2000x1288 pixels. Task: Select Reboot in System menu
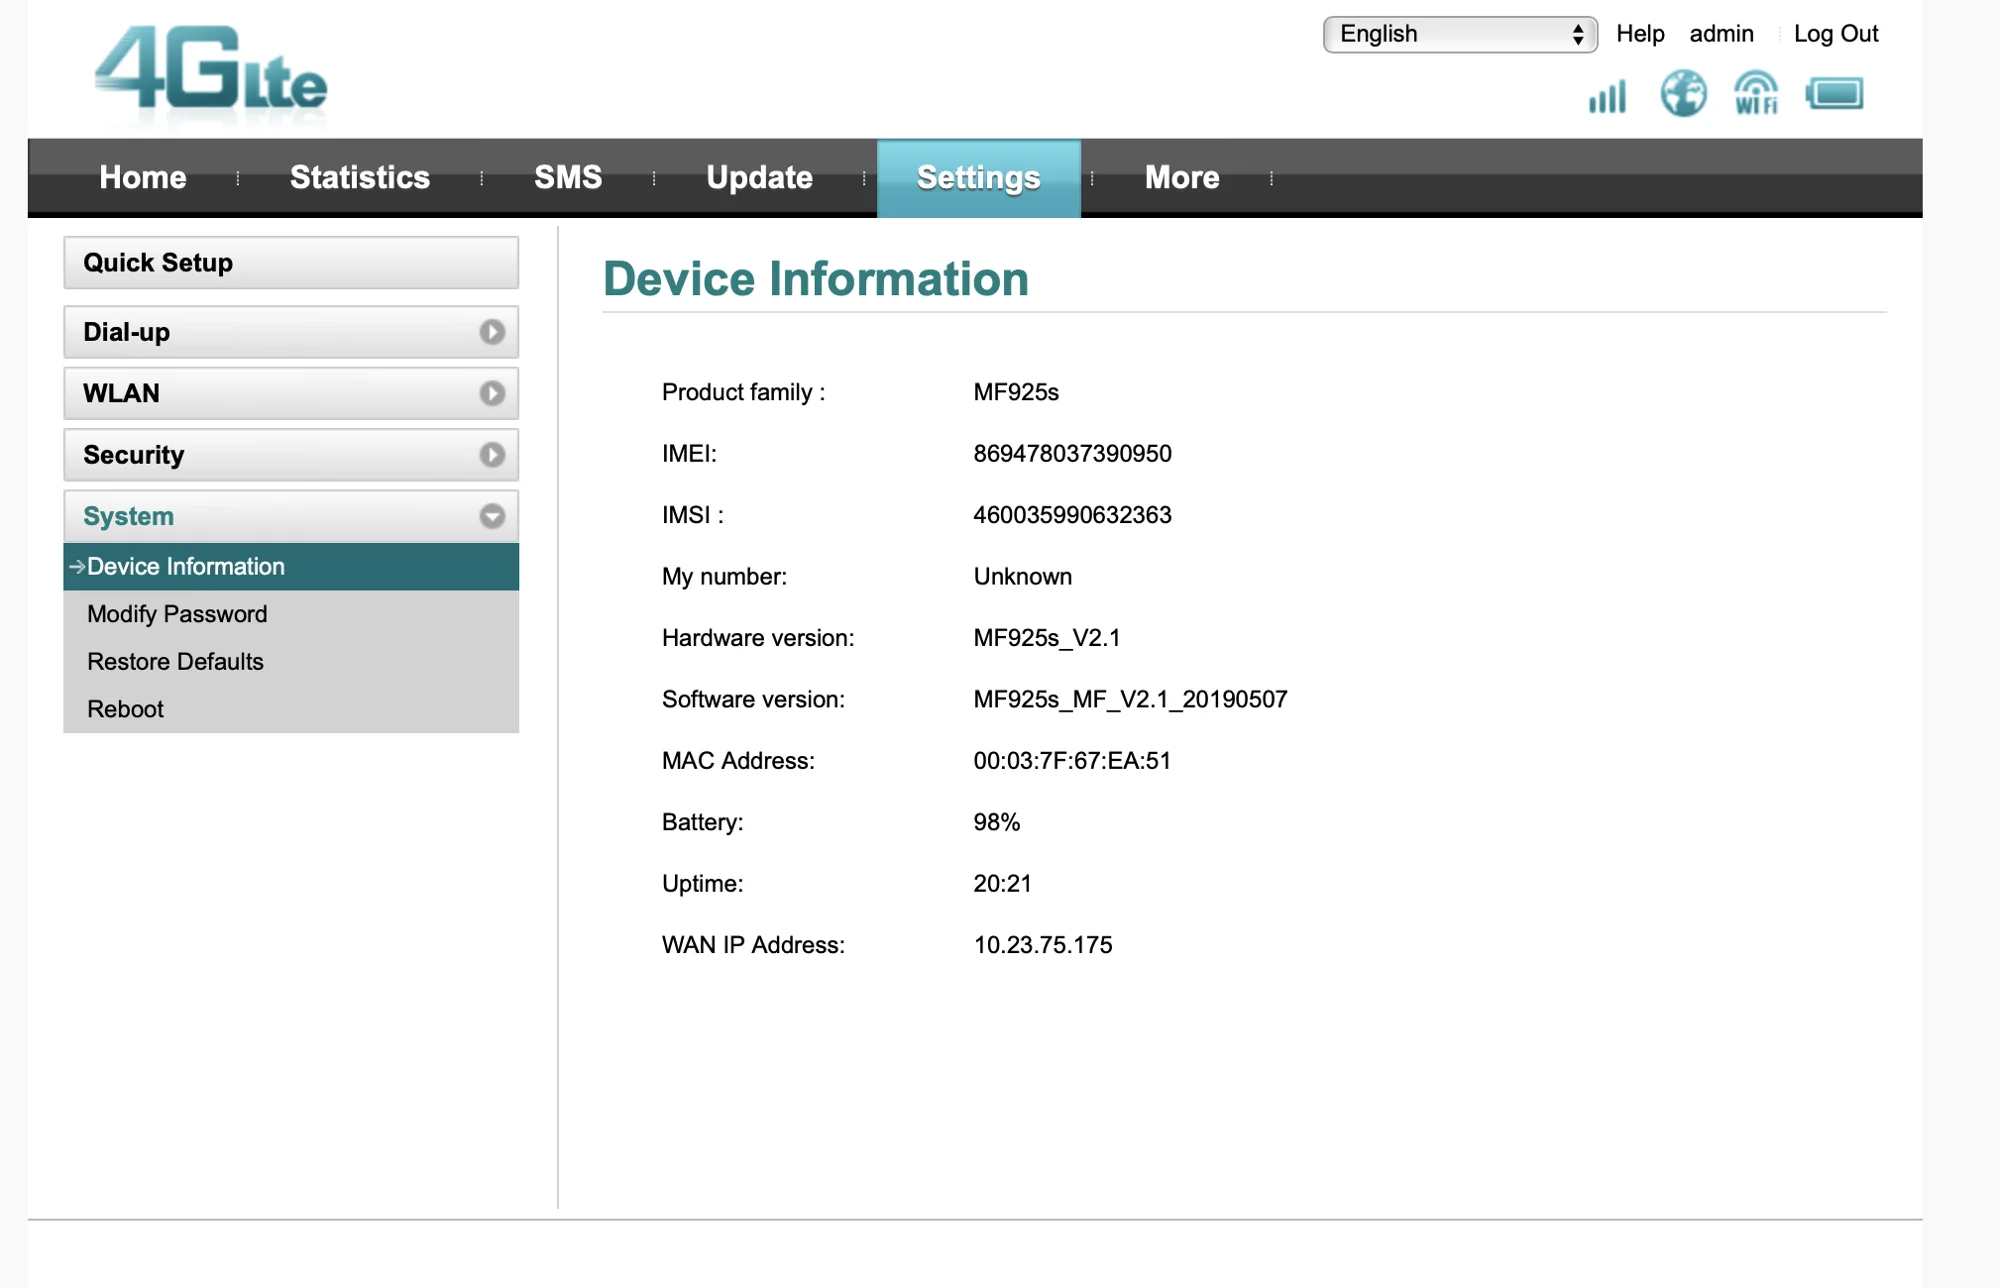click(x=125, y=709)
